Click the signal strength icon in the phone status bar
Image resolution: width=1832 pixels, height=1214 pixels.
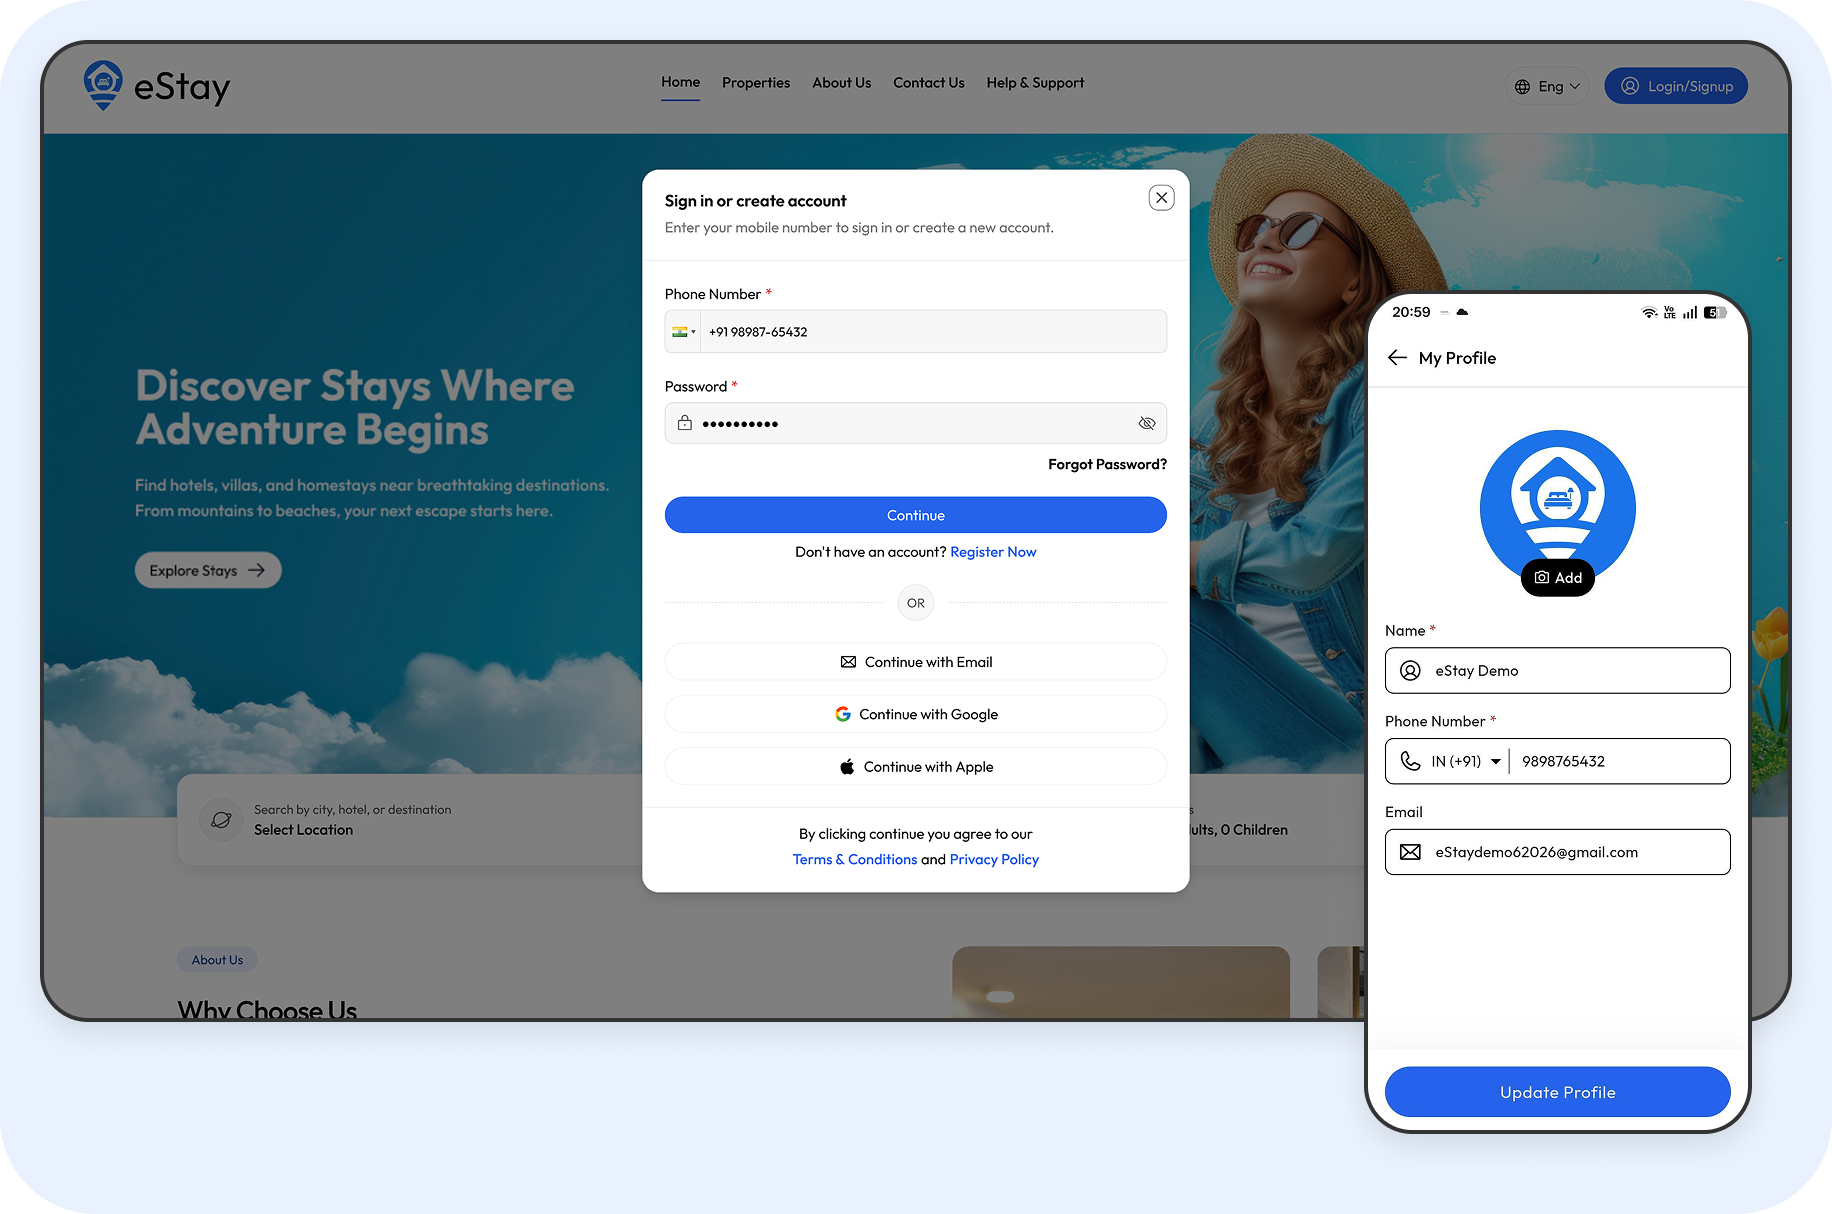point(1690,313)
